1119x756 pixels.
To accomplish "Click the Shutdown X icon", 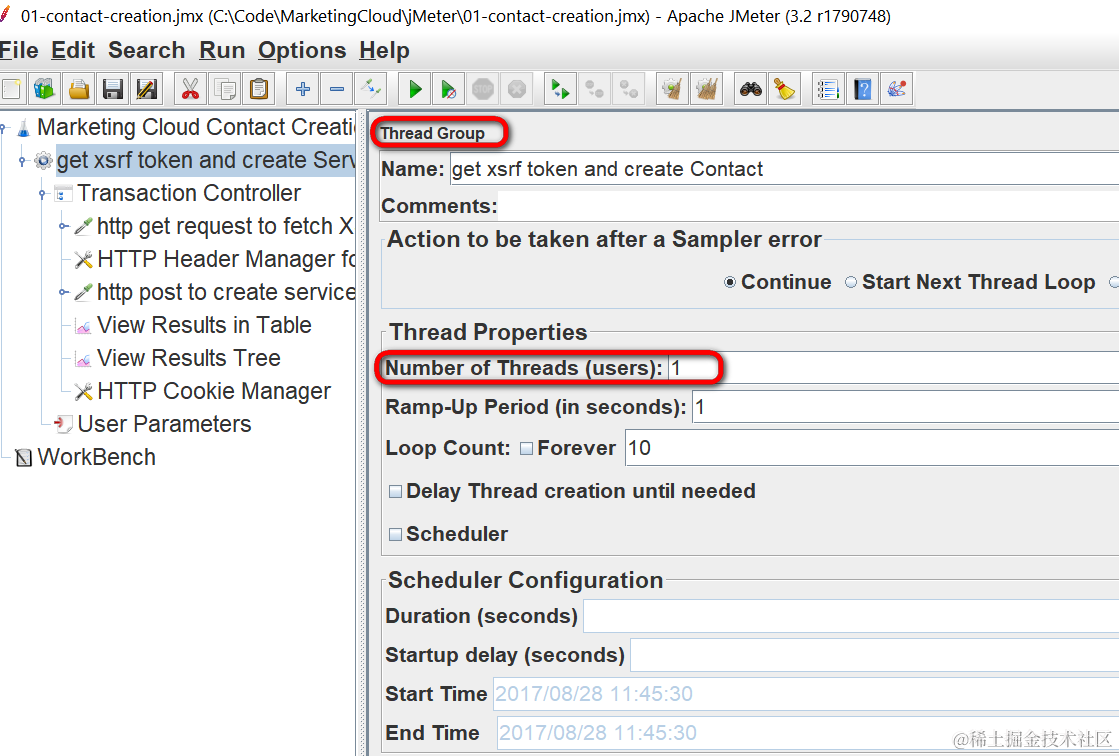I will 517,89.
